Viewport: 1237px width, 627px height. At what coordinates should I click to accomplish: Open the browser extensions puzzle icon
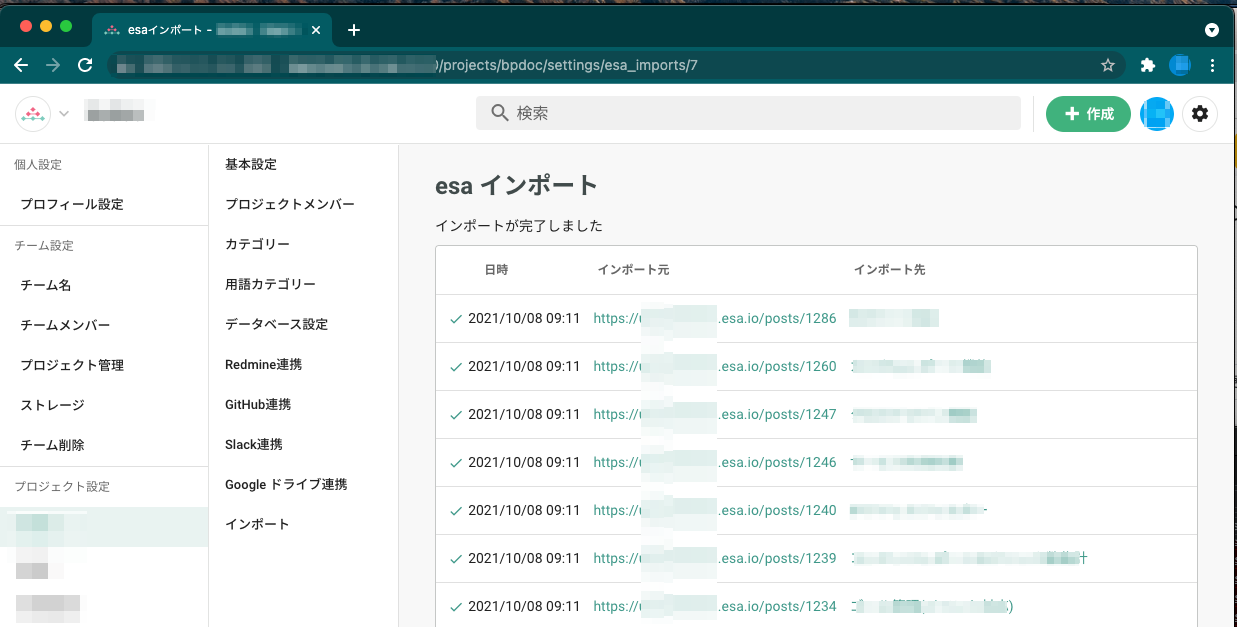pos(1148,65)
